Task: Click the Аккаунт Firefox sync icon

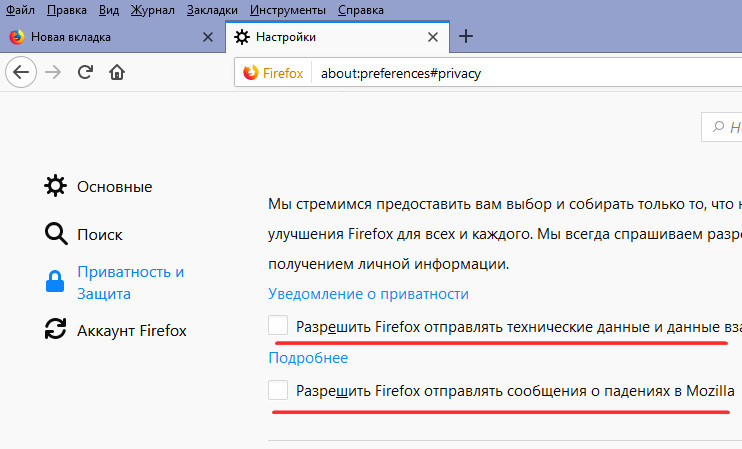Action: [55, 329]
